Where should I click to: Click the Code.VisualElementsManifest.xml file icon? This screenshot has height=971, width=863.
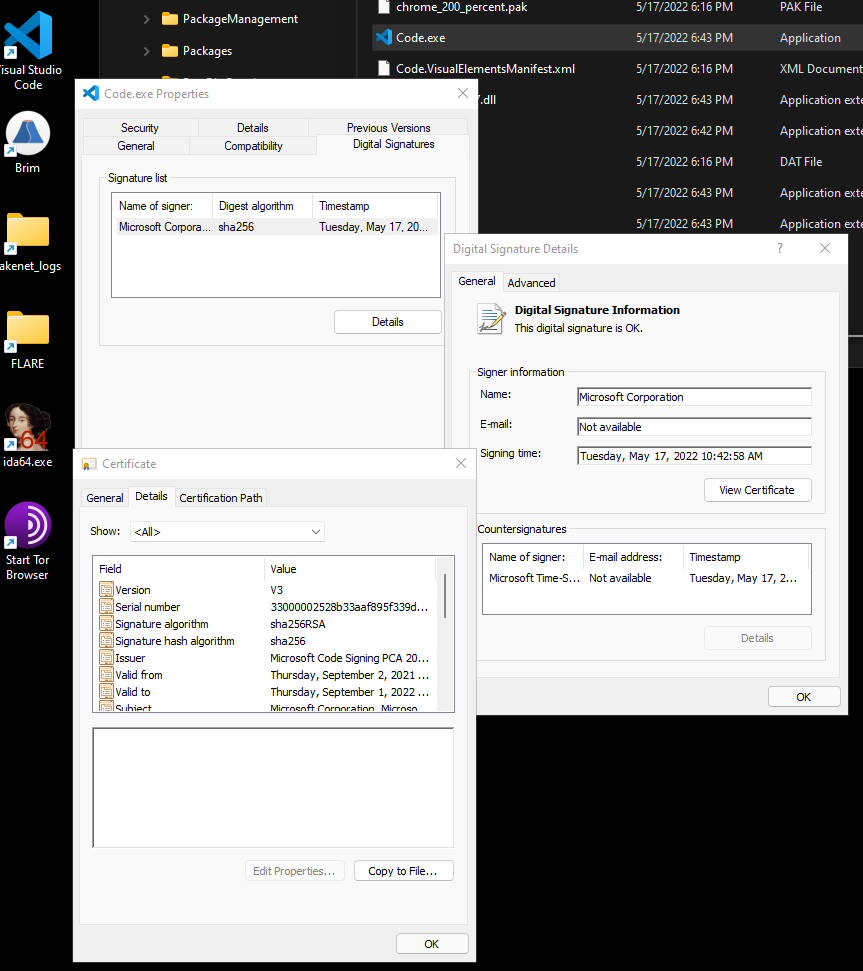[384, 68]
